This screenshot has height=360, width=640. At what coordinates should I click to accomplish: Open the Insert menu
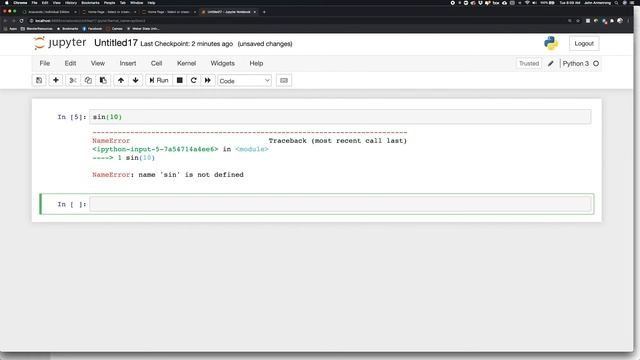click(128, 63)
